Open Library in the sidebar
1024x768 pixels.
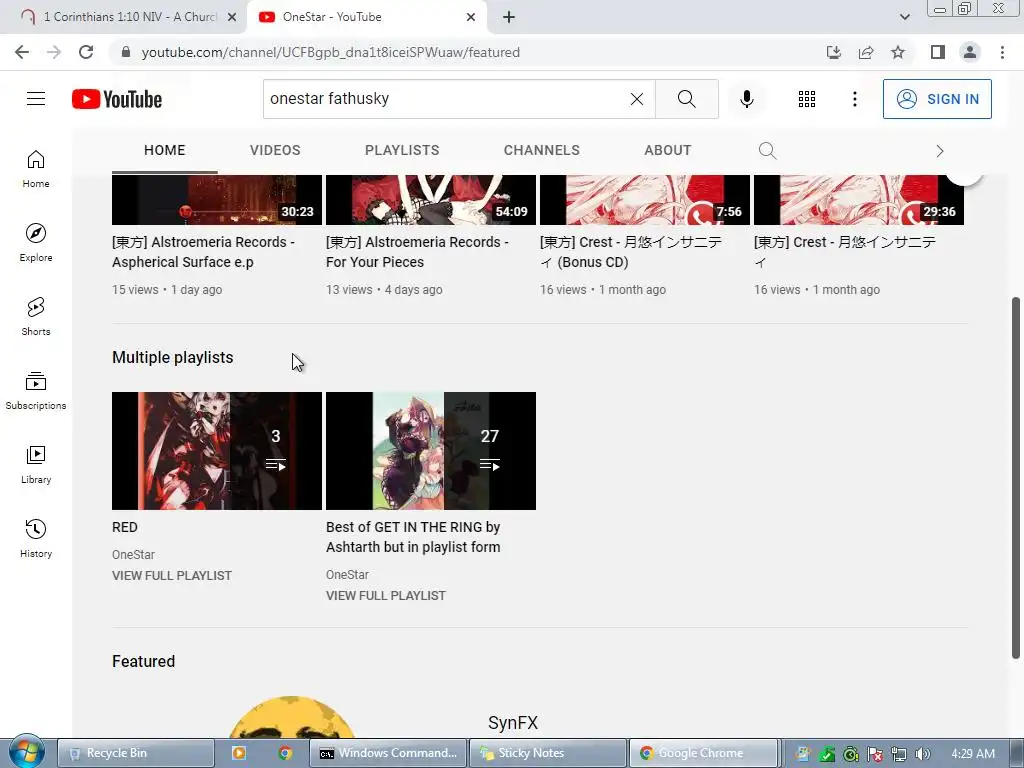pos(36,464)
